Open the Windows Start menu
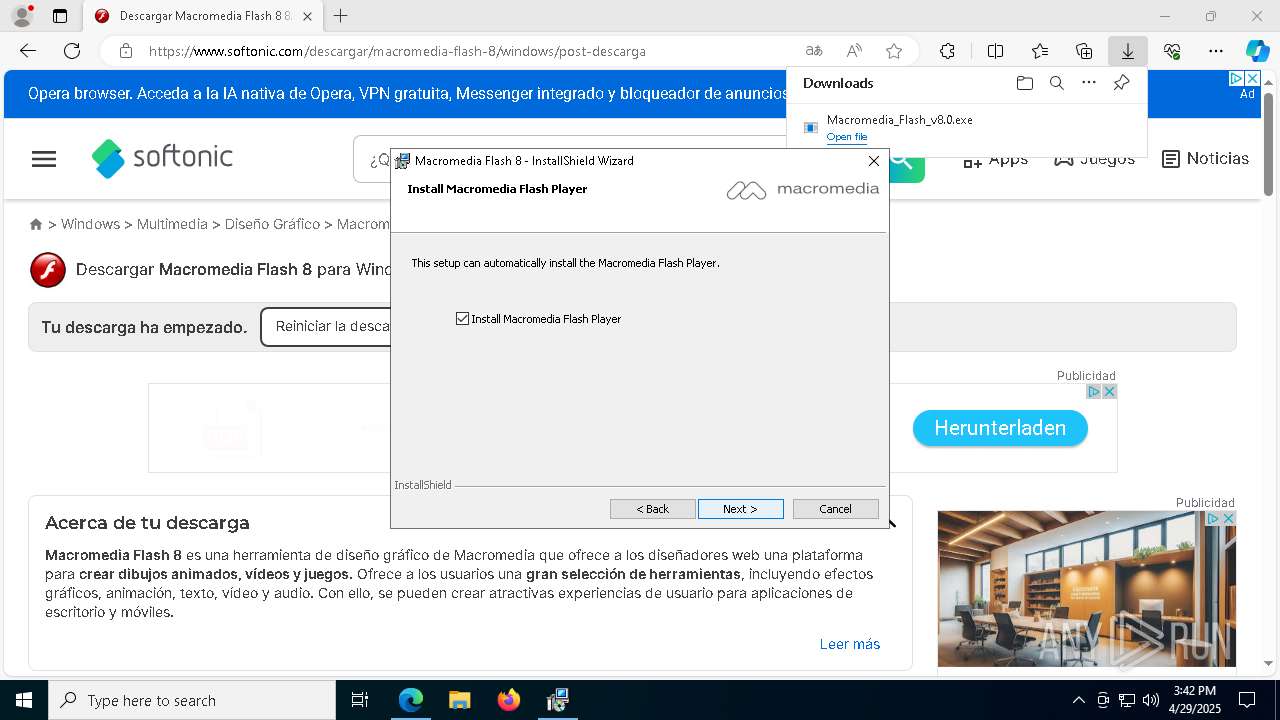Viewport: 1280px width, 720px height. coord(24,700)
